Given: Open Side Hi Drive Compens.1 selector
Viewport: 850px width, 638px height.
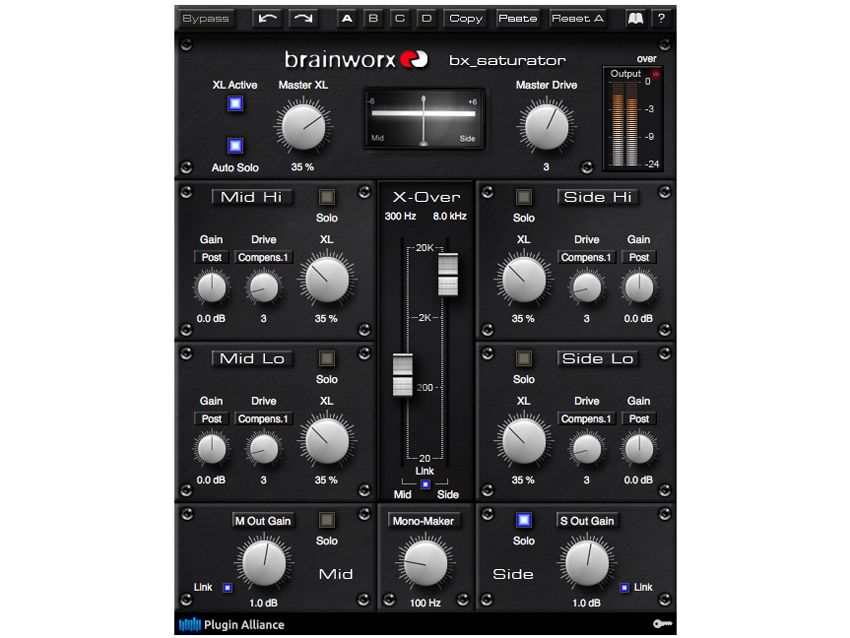Looking at the screenshot, I should click(x=586, y=257).
